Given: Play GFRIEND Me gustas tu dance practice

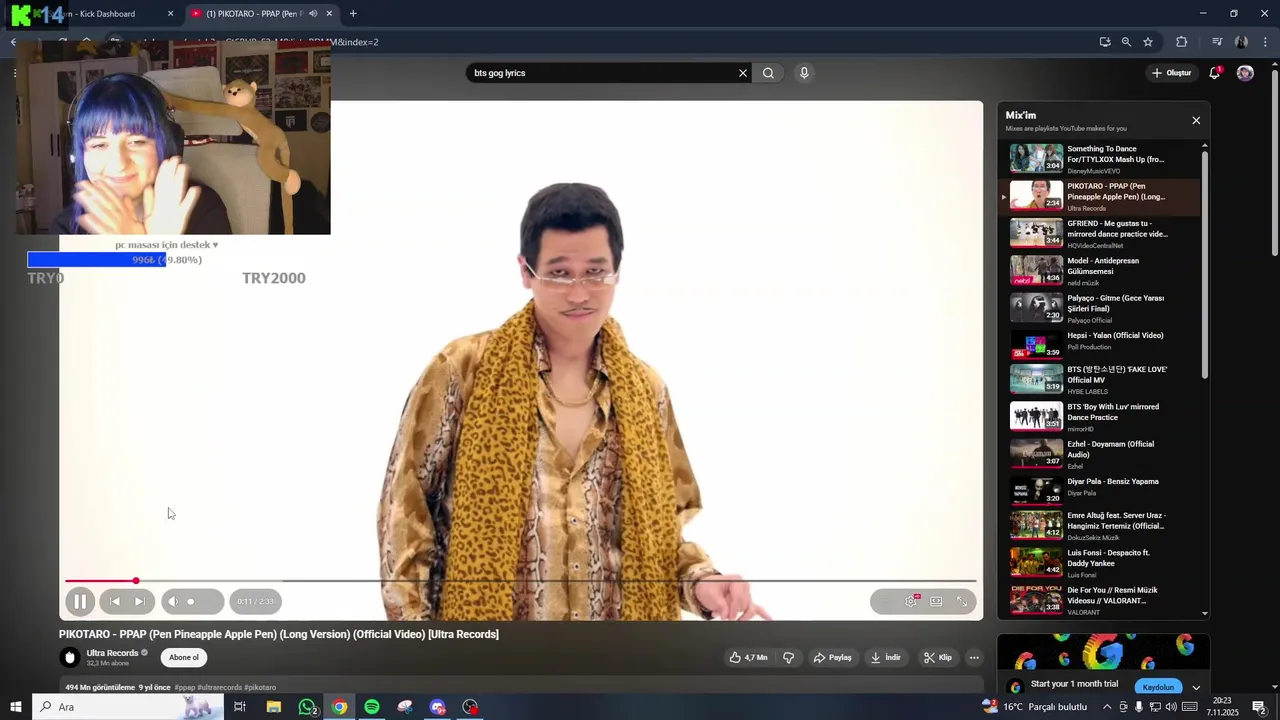Looking at the screenshot, I should (1100, 233).
